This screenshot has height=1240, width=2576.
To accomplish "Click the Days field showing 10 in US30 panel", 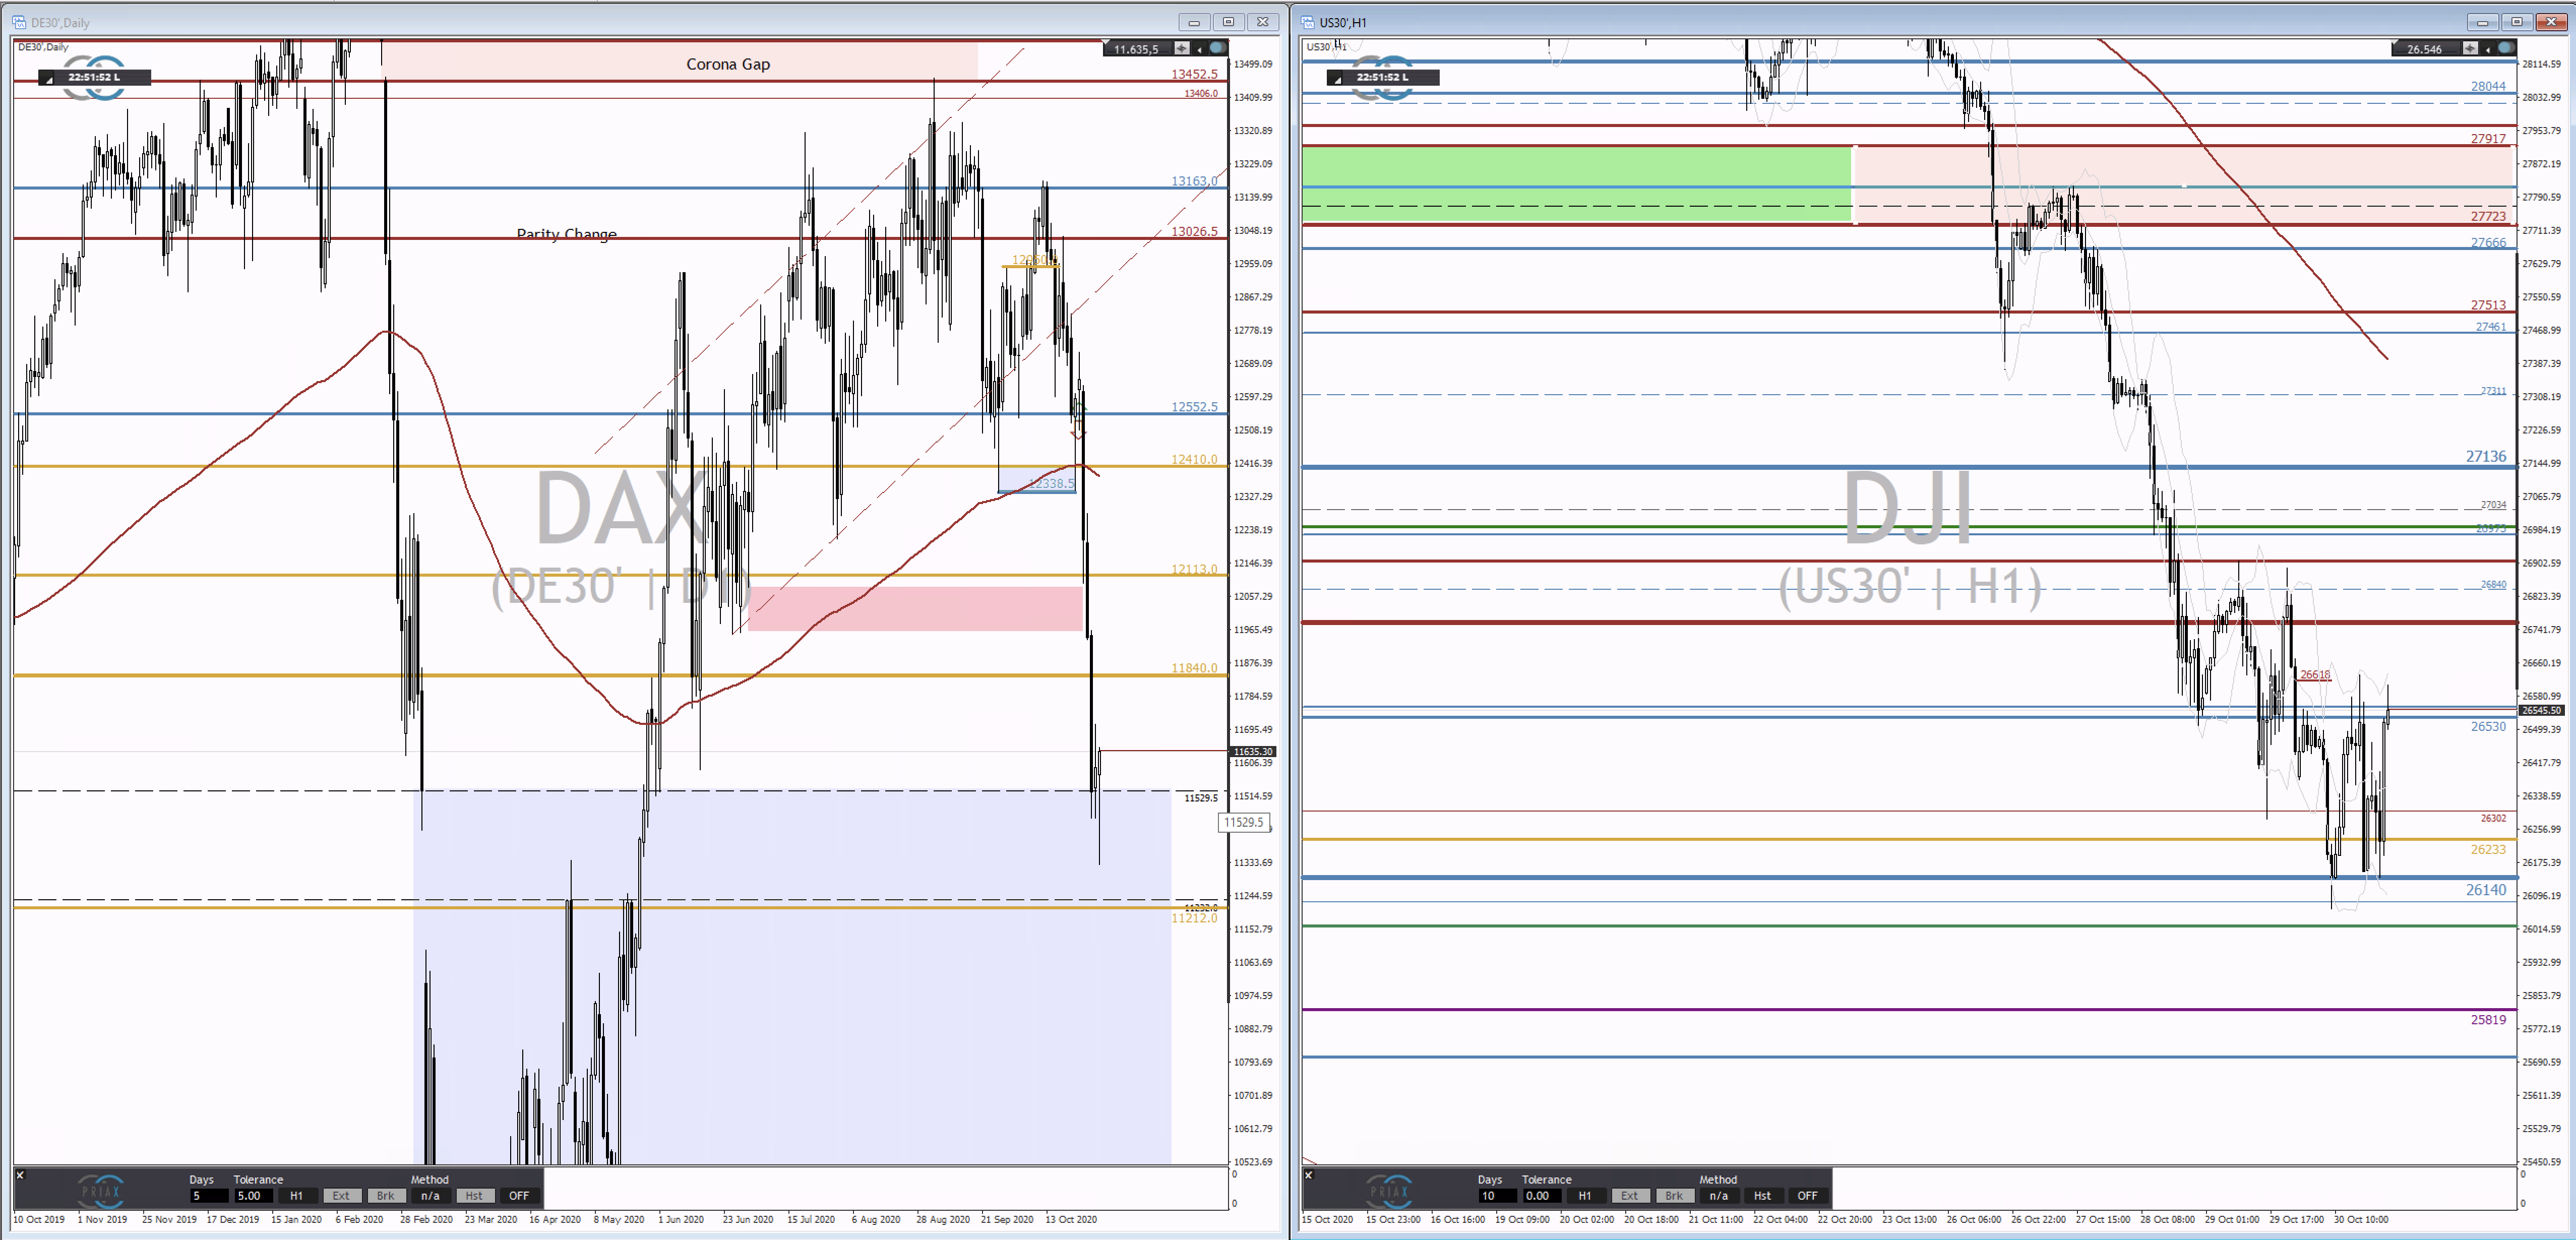I will point(1498,1196).
